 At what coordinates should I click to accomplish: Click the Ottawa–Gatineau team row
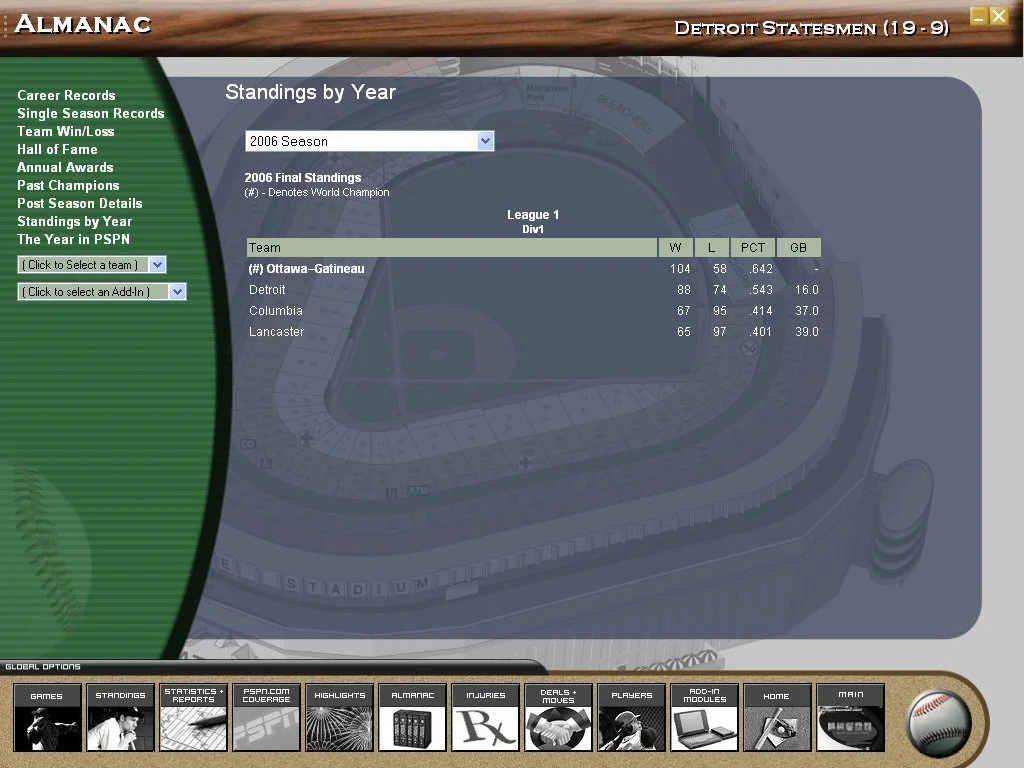306,269
